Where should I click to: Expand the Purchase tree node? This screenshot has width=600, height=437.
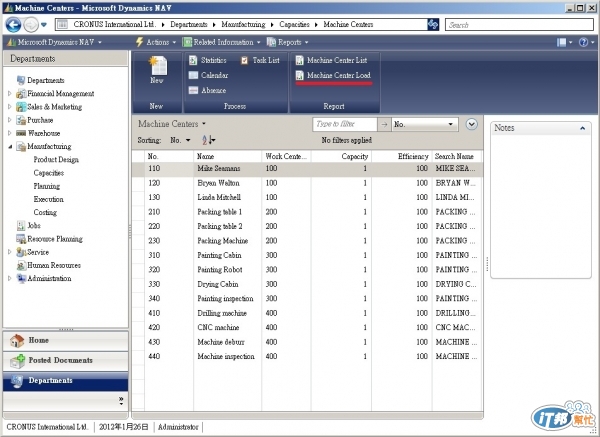[10, 120]
